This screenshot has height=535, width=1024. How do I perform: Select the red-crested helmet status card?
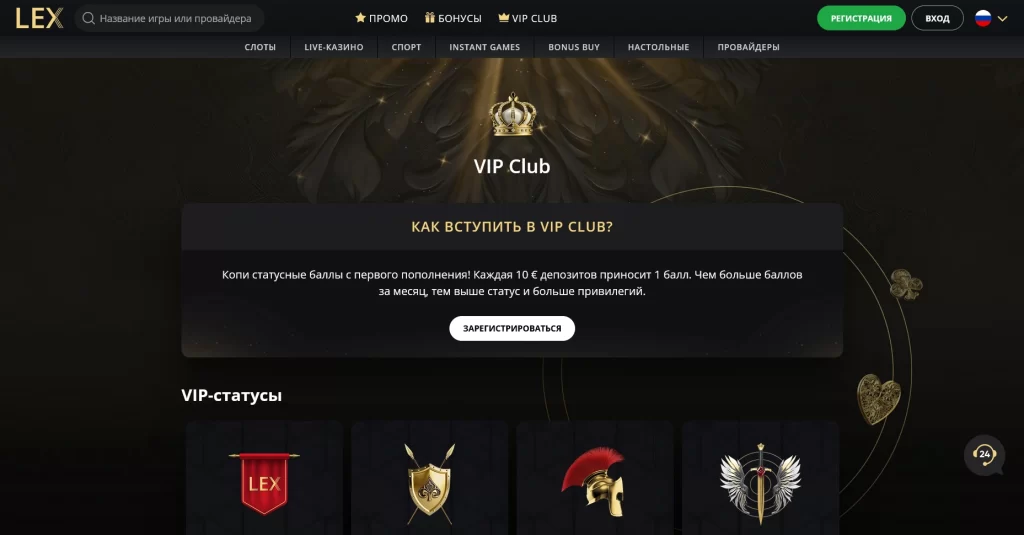pos(595,478)
